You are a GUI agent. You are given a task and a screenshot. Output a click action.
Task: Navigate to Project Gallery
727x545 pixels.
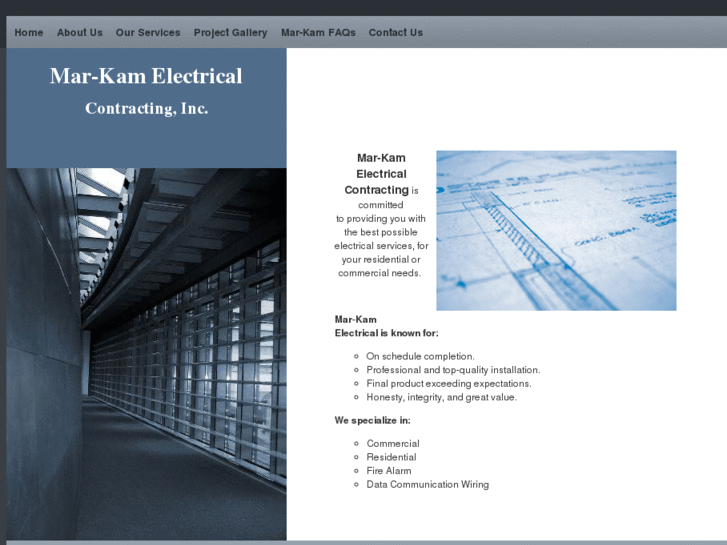pyautogui.click(x=230, y=32)
